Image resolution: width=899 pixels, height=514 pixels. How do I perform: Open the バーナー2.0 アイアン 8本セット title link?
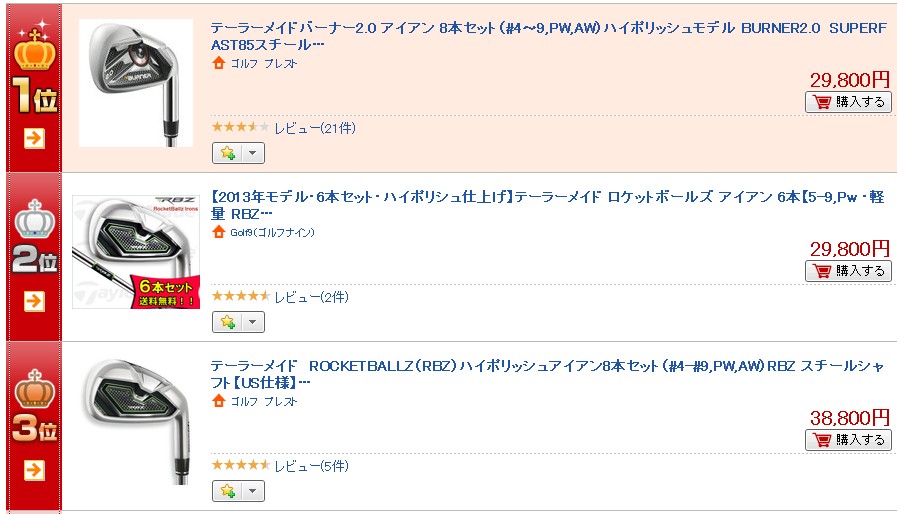pos(549,36)
